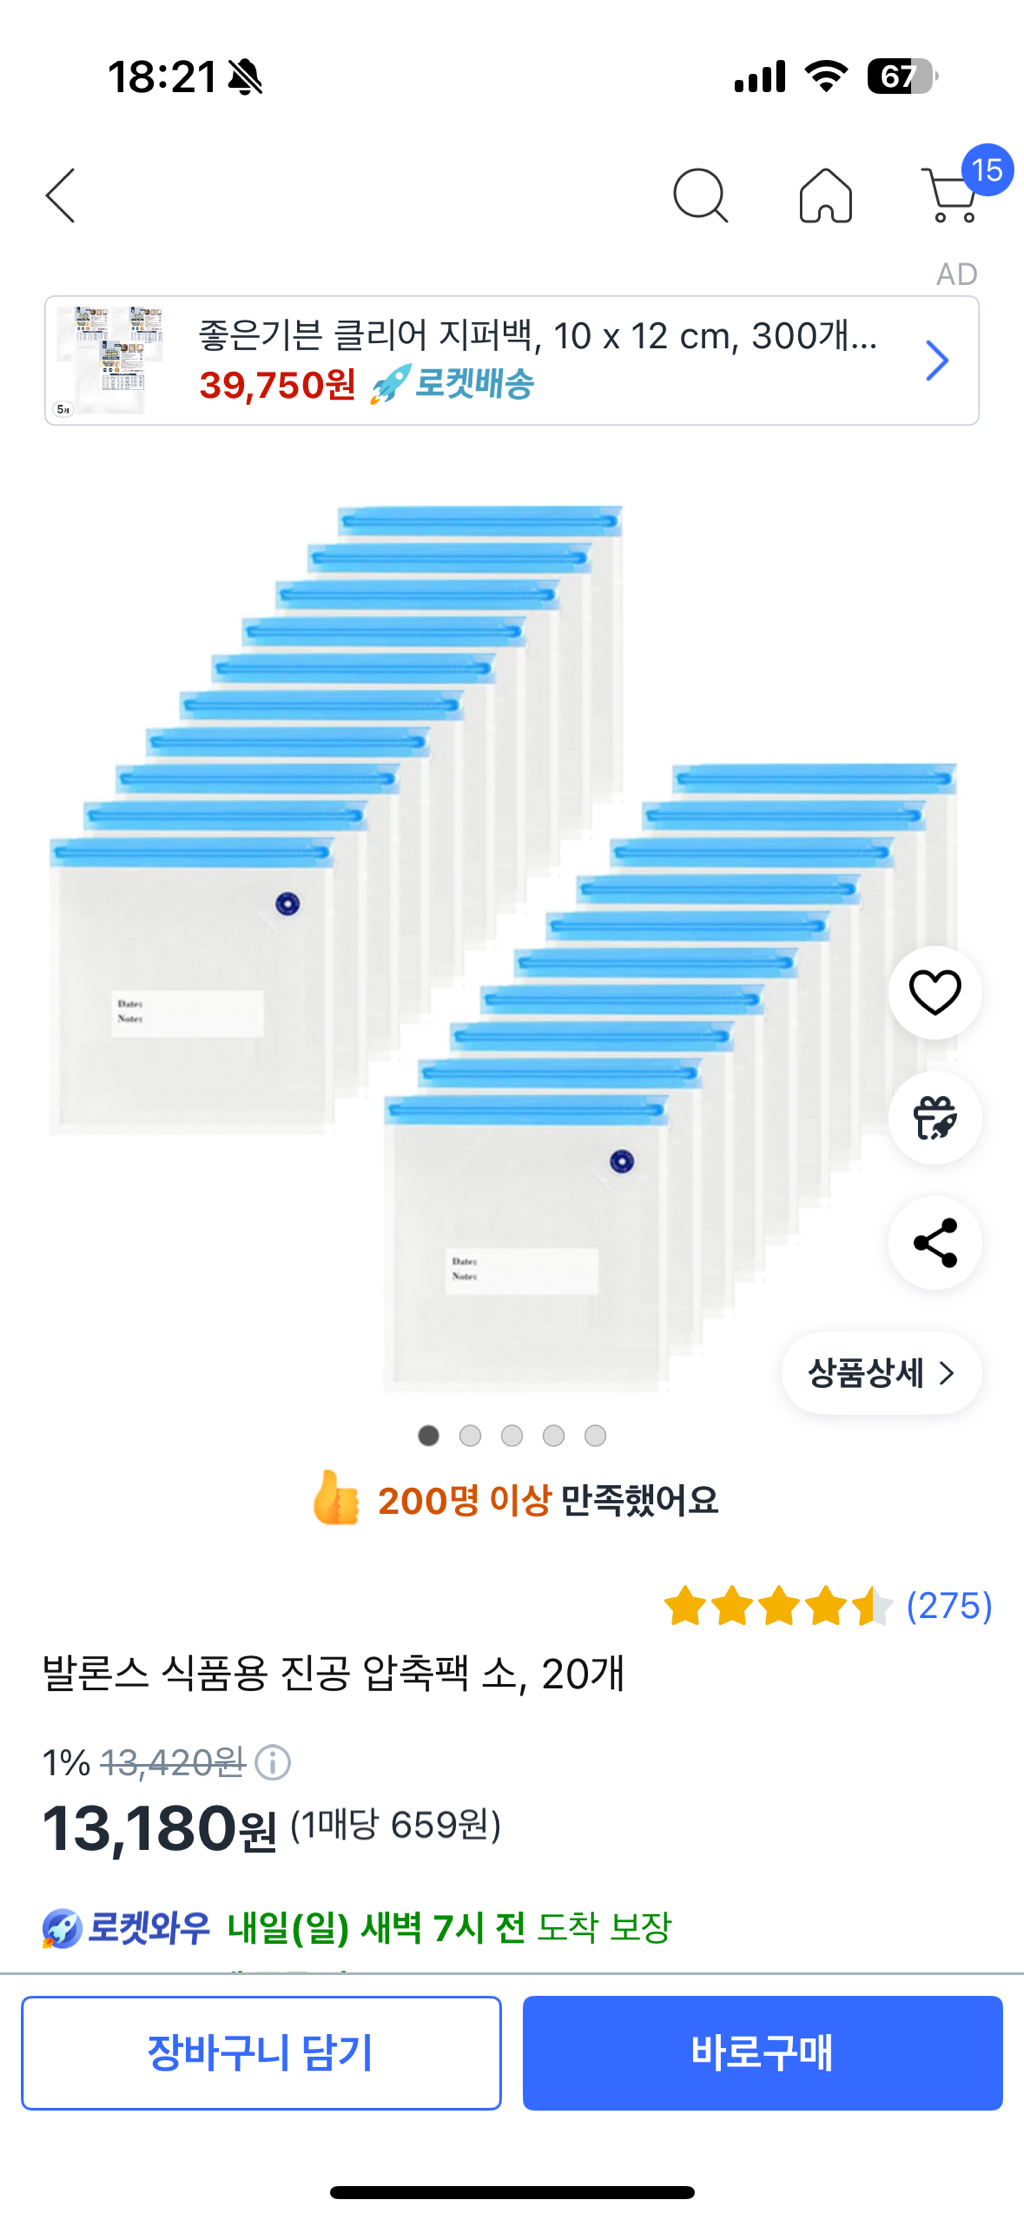Tap the price info circle icon
Viewport: 1024px width, 2220px height.
tap(273, 1762)
